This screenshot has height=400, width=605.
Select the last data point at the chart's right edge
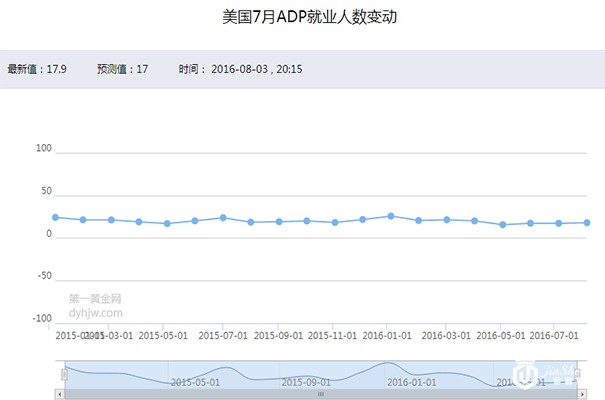click(x=587, y=223)
